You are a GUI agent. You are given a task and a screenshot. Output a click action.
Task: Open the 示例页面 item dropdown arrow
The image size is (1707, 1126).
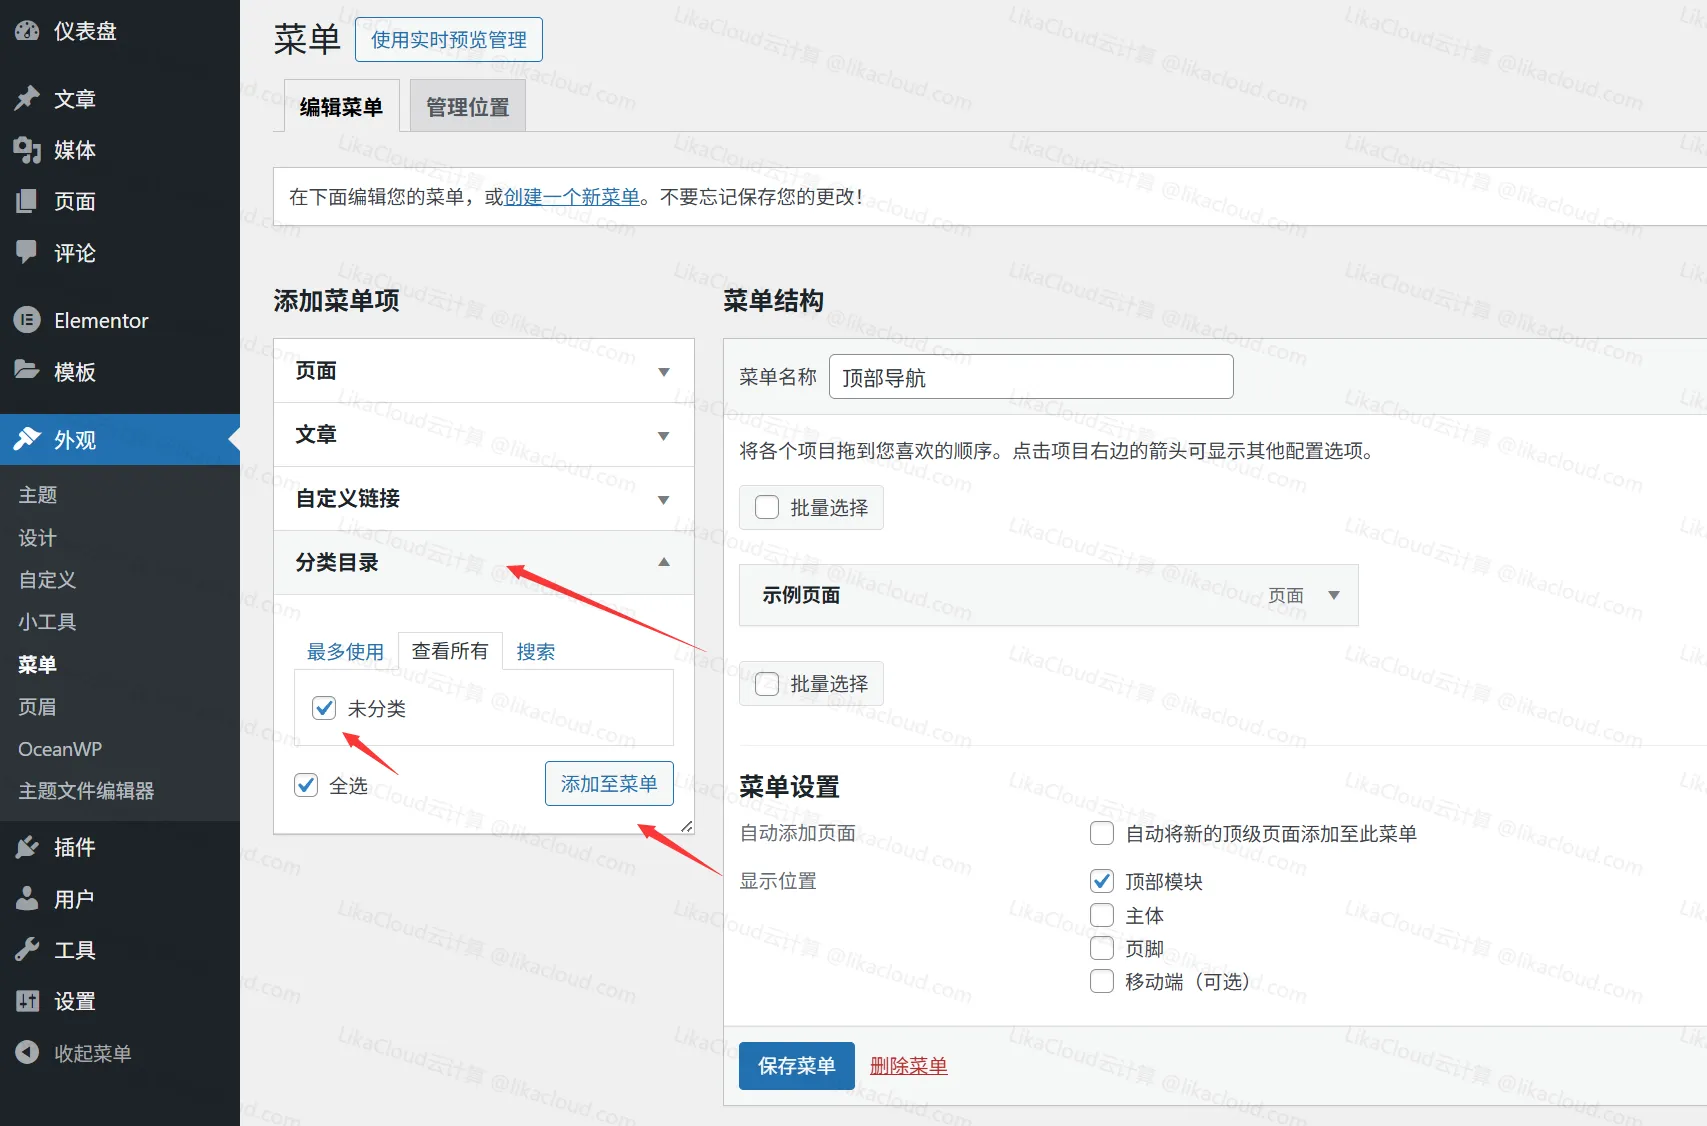[x=1333, y=595]
